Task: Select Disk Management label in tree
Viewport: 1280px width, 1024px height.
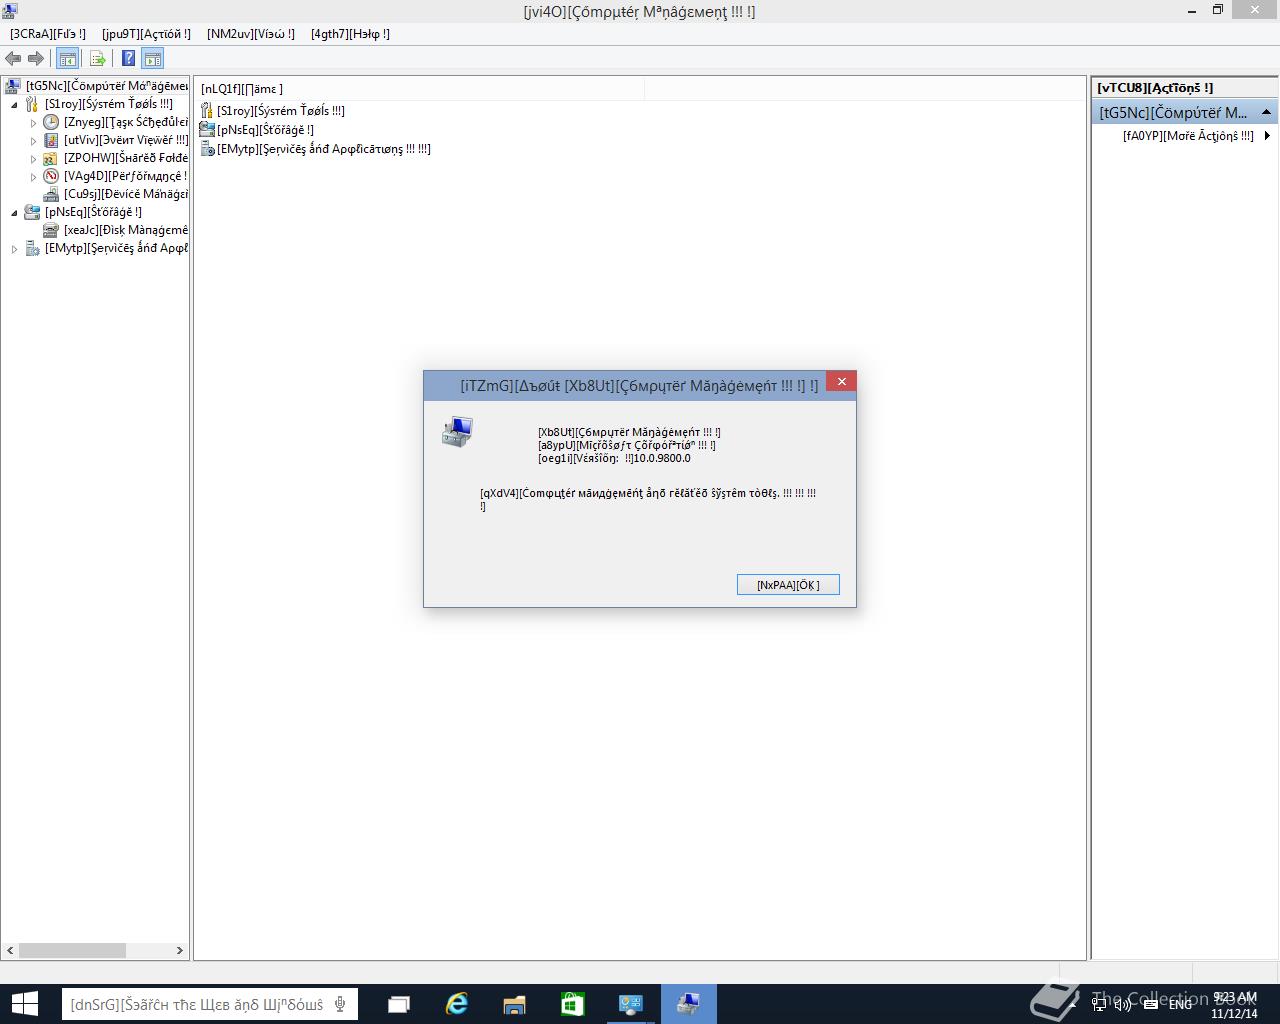Action: [x=126, y=230]
